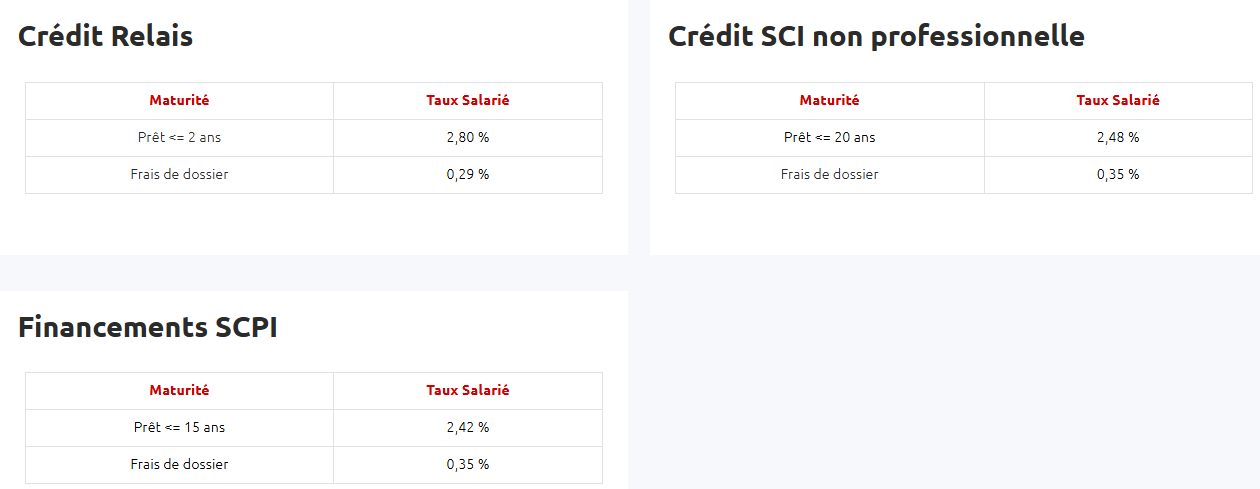Select 0,35 % fee in Financements SCPI table
The width and height of the screenshot is (1260, 489).
tap(468, 464)
